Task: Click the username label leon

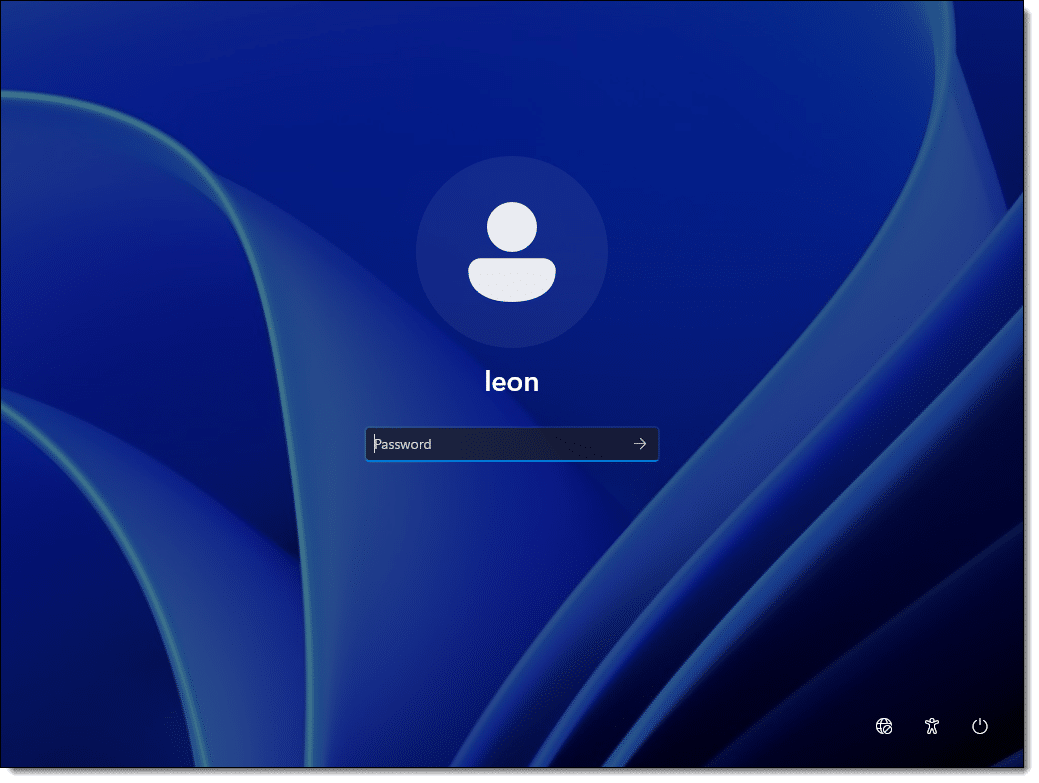Action: pos(511,381)
